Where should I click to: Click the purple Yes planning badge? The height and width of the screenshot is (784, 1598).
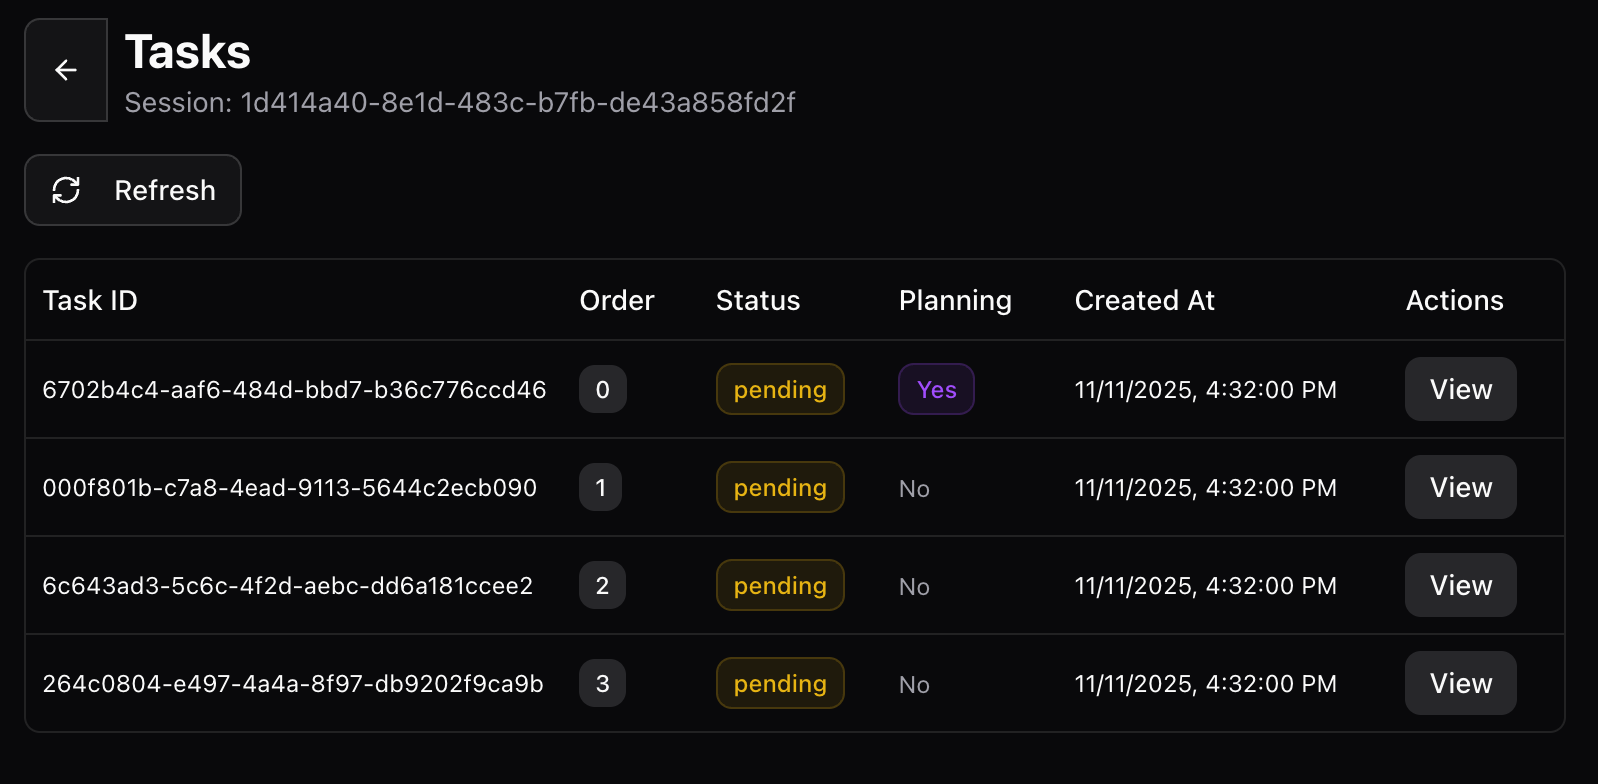(x=936, y=389)
